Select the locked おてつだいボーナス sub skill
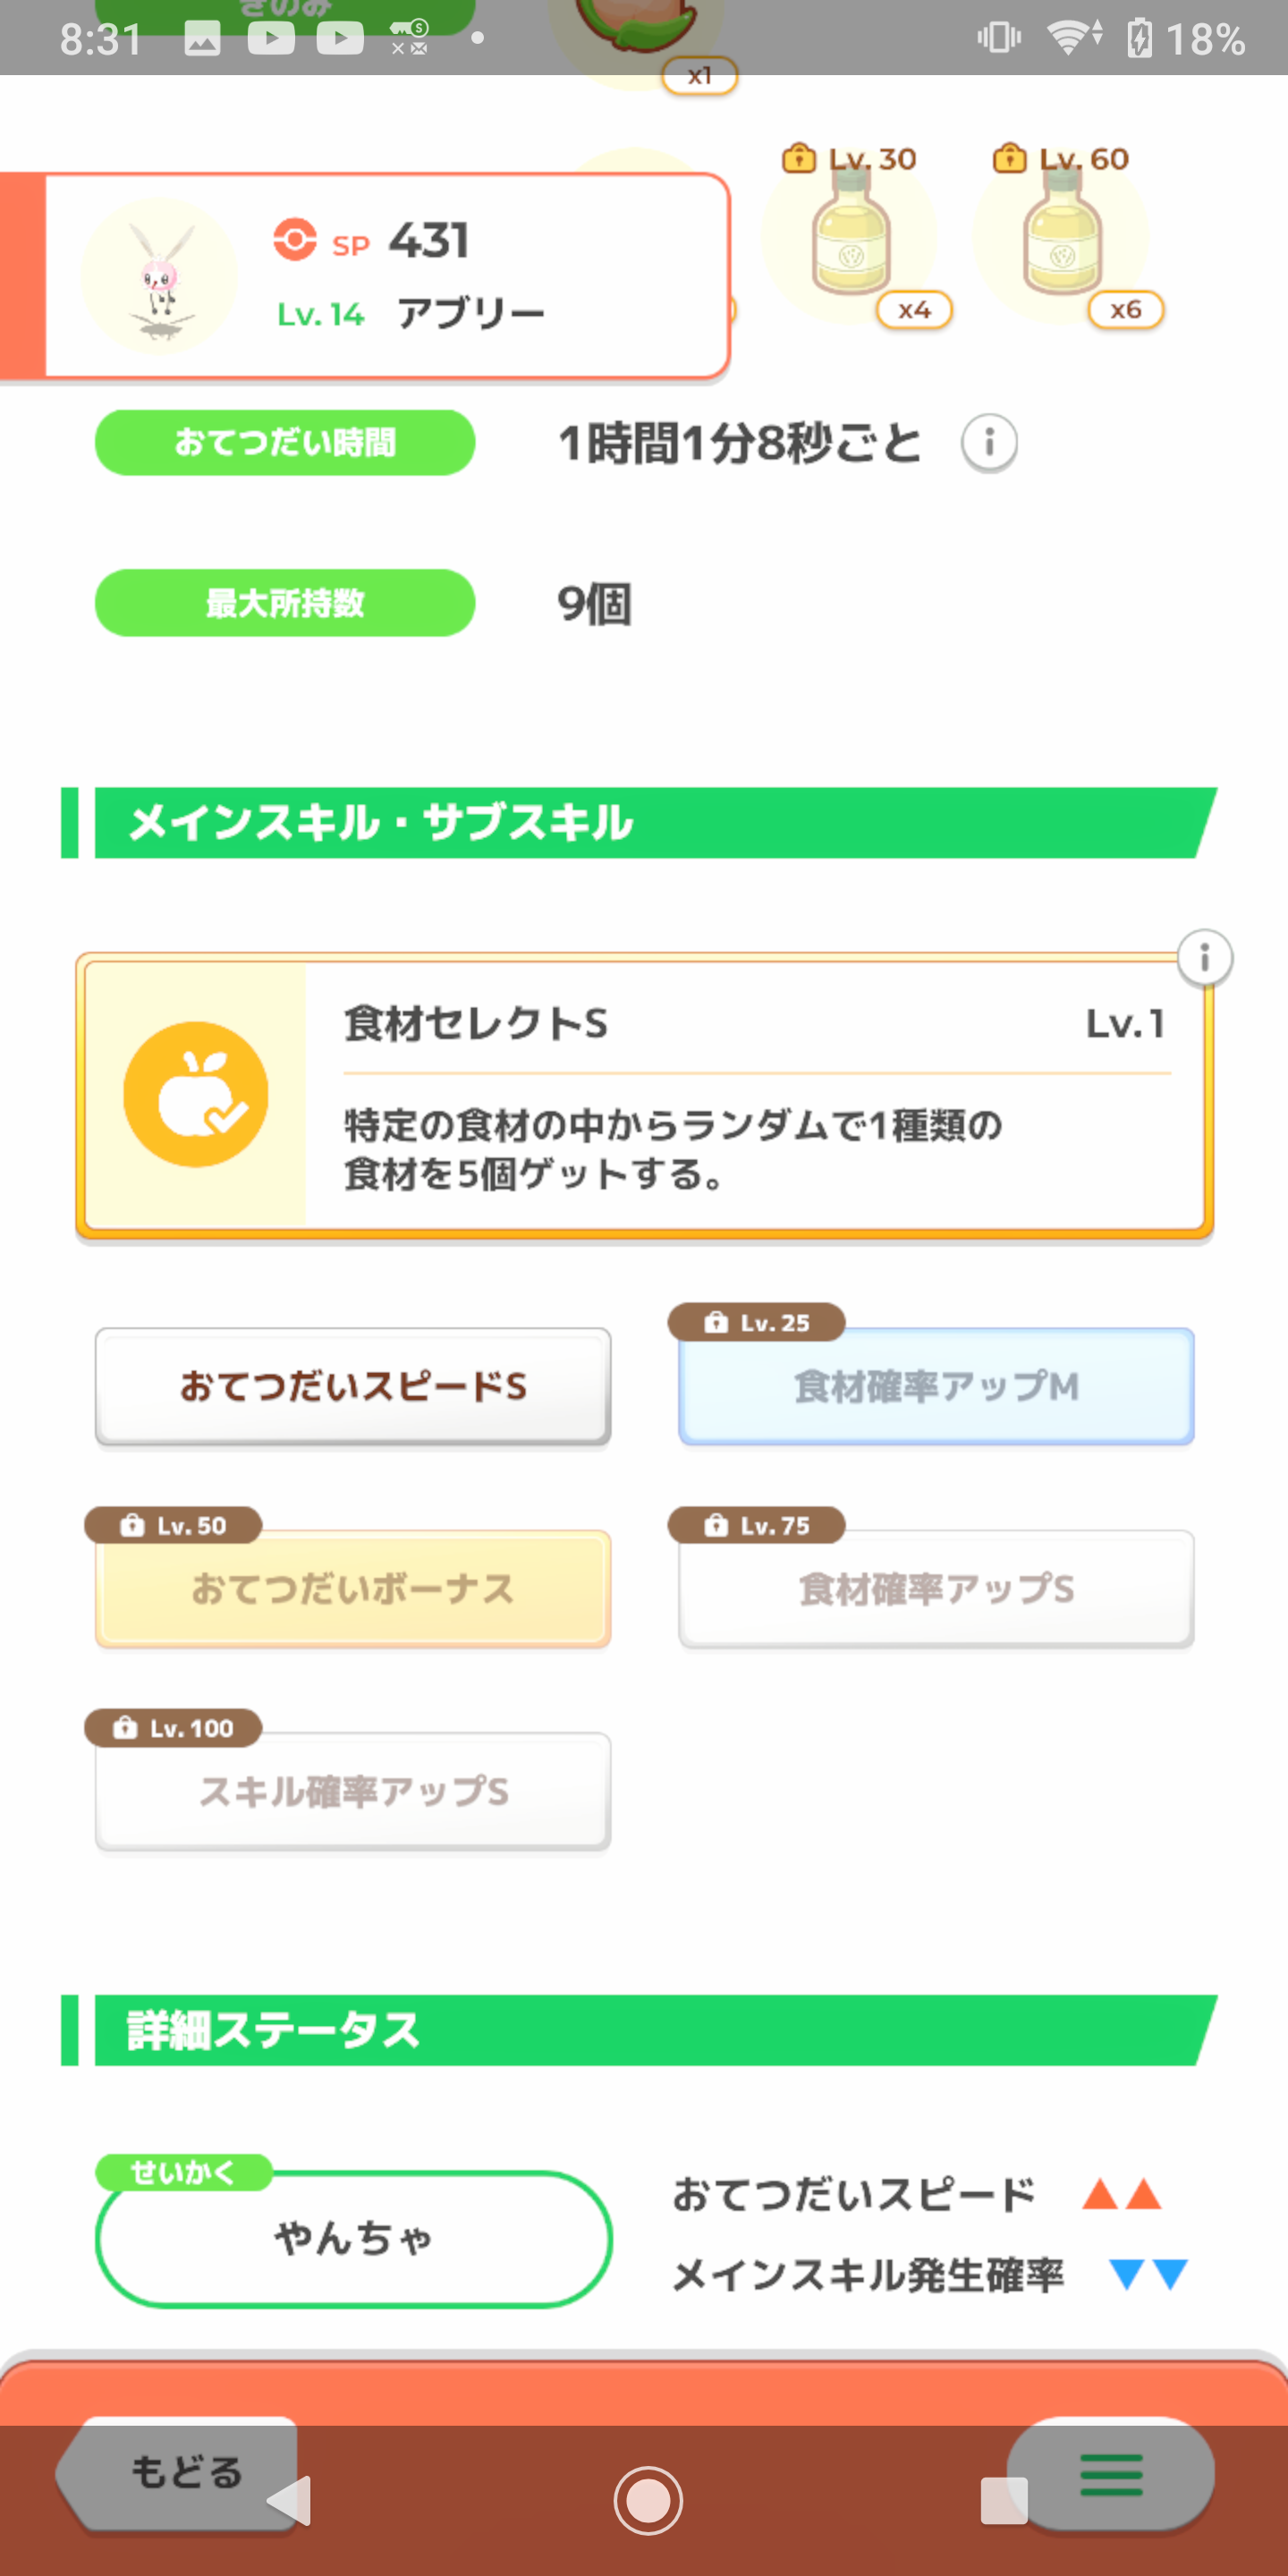The width and height of the screenshot is (1288, 2576). tap(353, 1588)
